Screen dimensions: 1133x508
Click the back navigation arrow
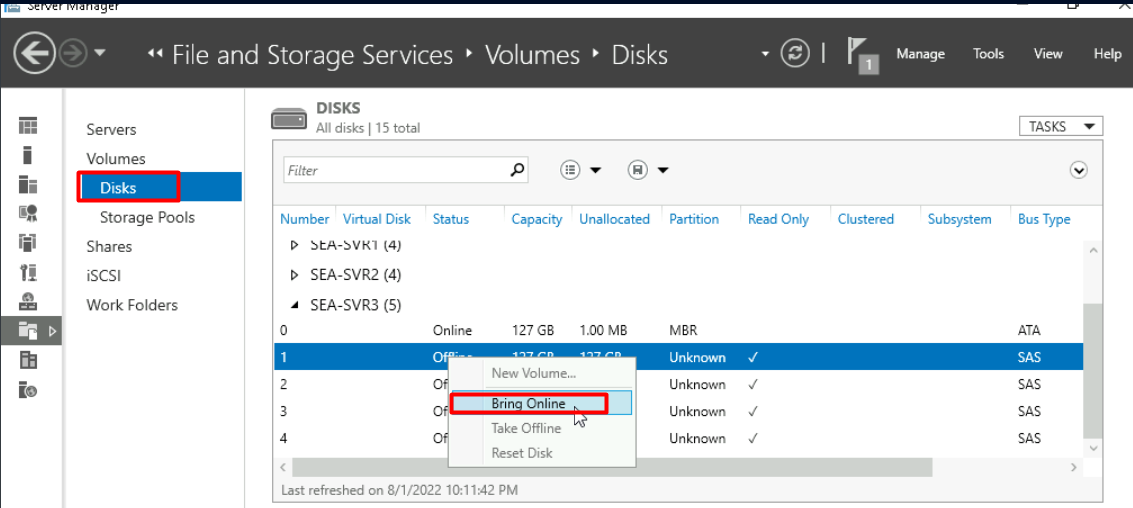tap(35, 54)
